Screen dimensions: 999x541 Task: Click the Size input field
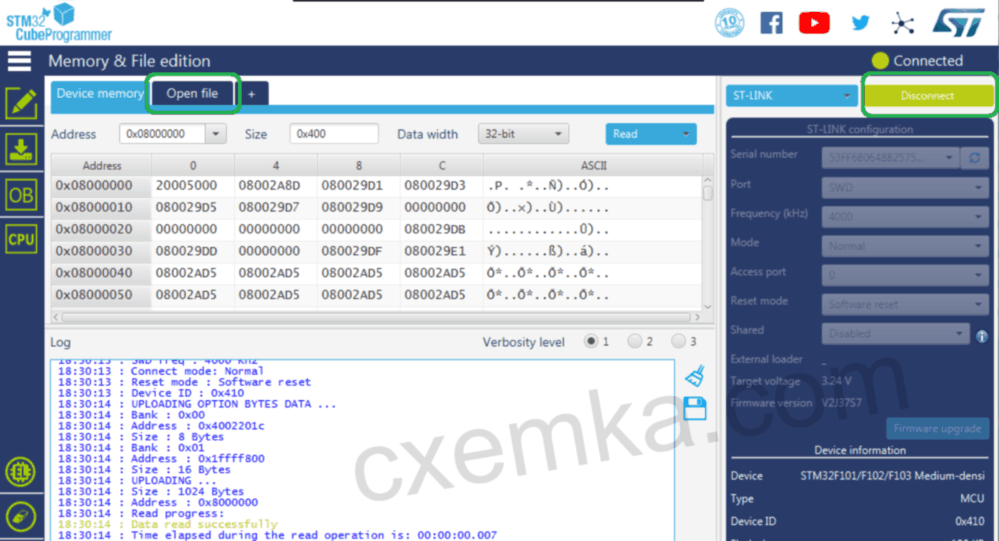[x=334, y=134]
